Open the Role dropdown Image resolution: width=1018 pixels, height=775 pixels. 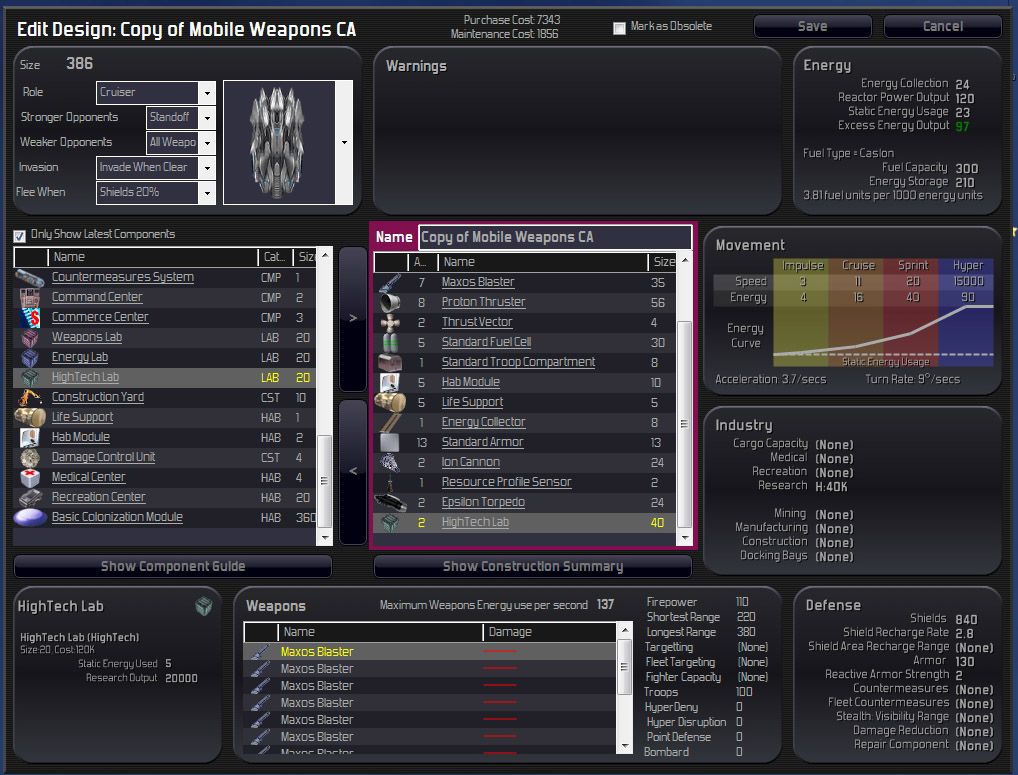[207, 93]
